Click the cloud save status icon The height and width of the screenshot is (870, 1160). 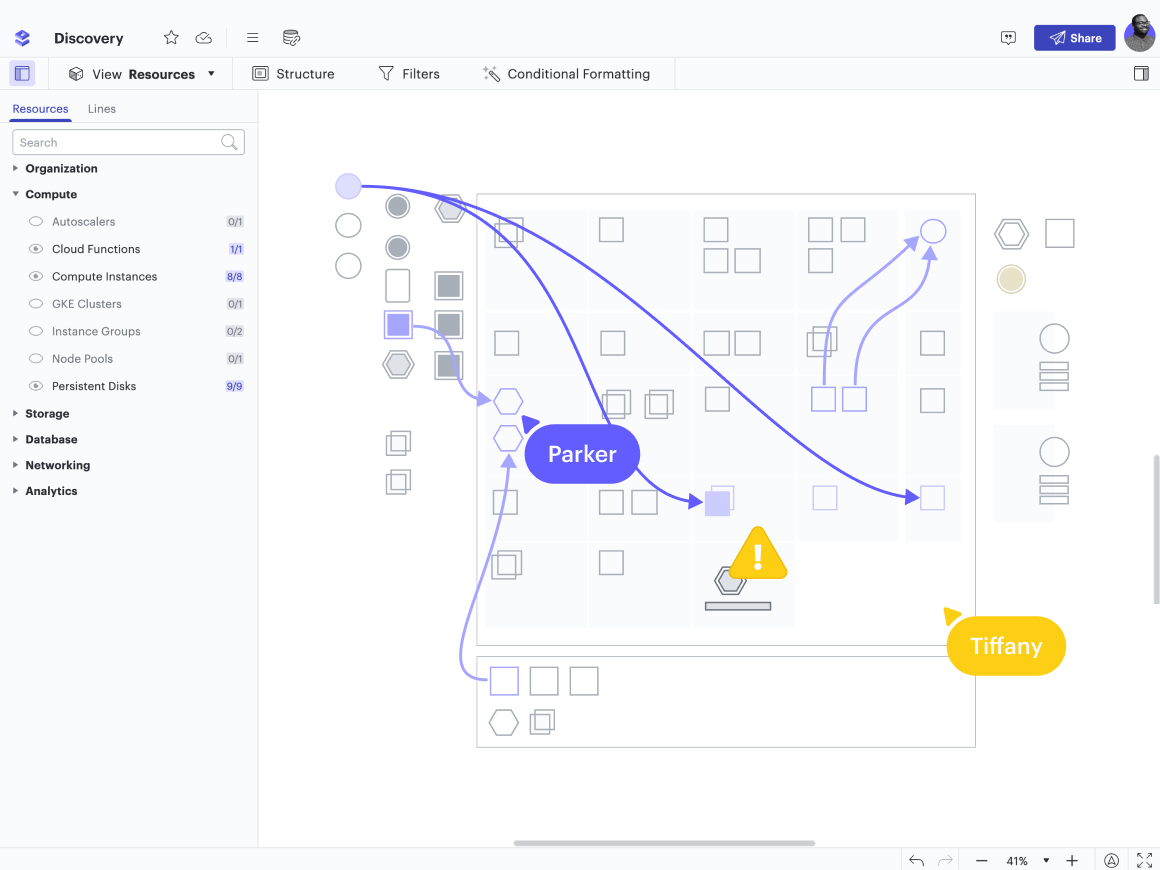204,38
